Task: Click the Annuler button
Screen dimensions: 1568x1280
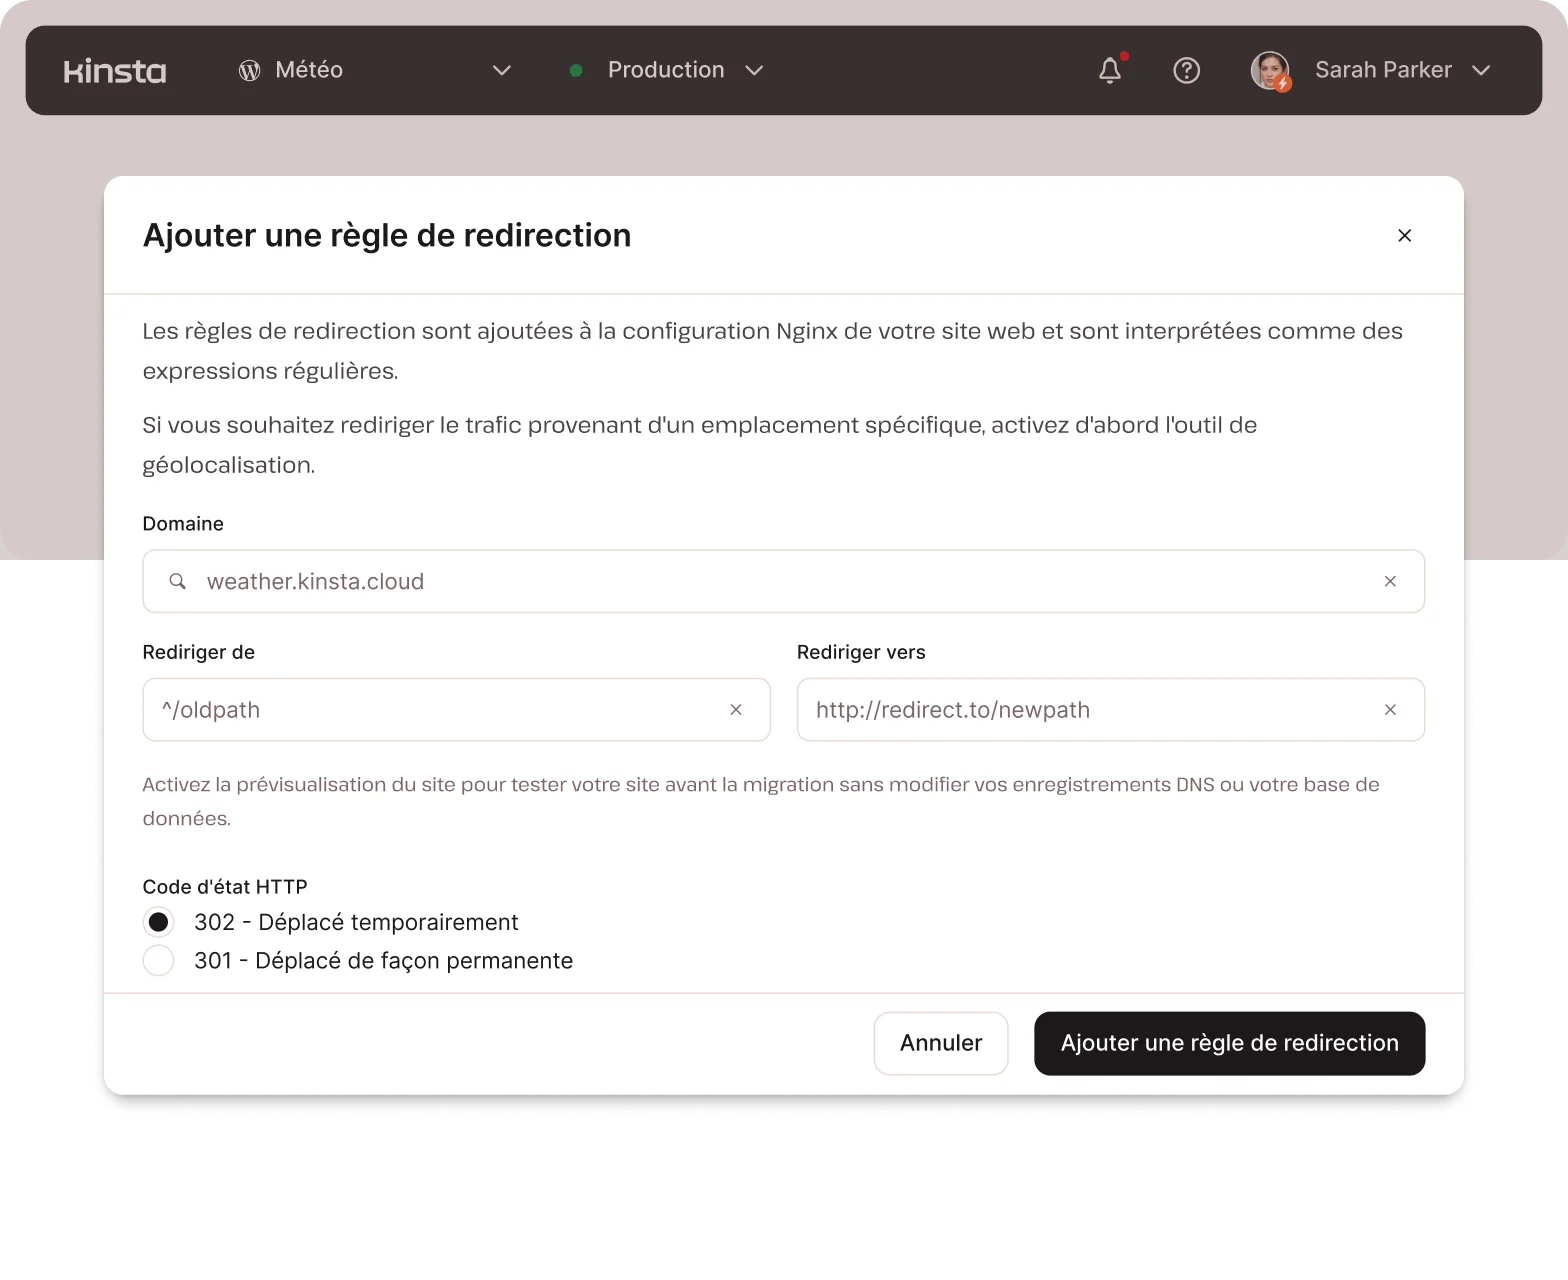Action: coord(940,1043)
